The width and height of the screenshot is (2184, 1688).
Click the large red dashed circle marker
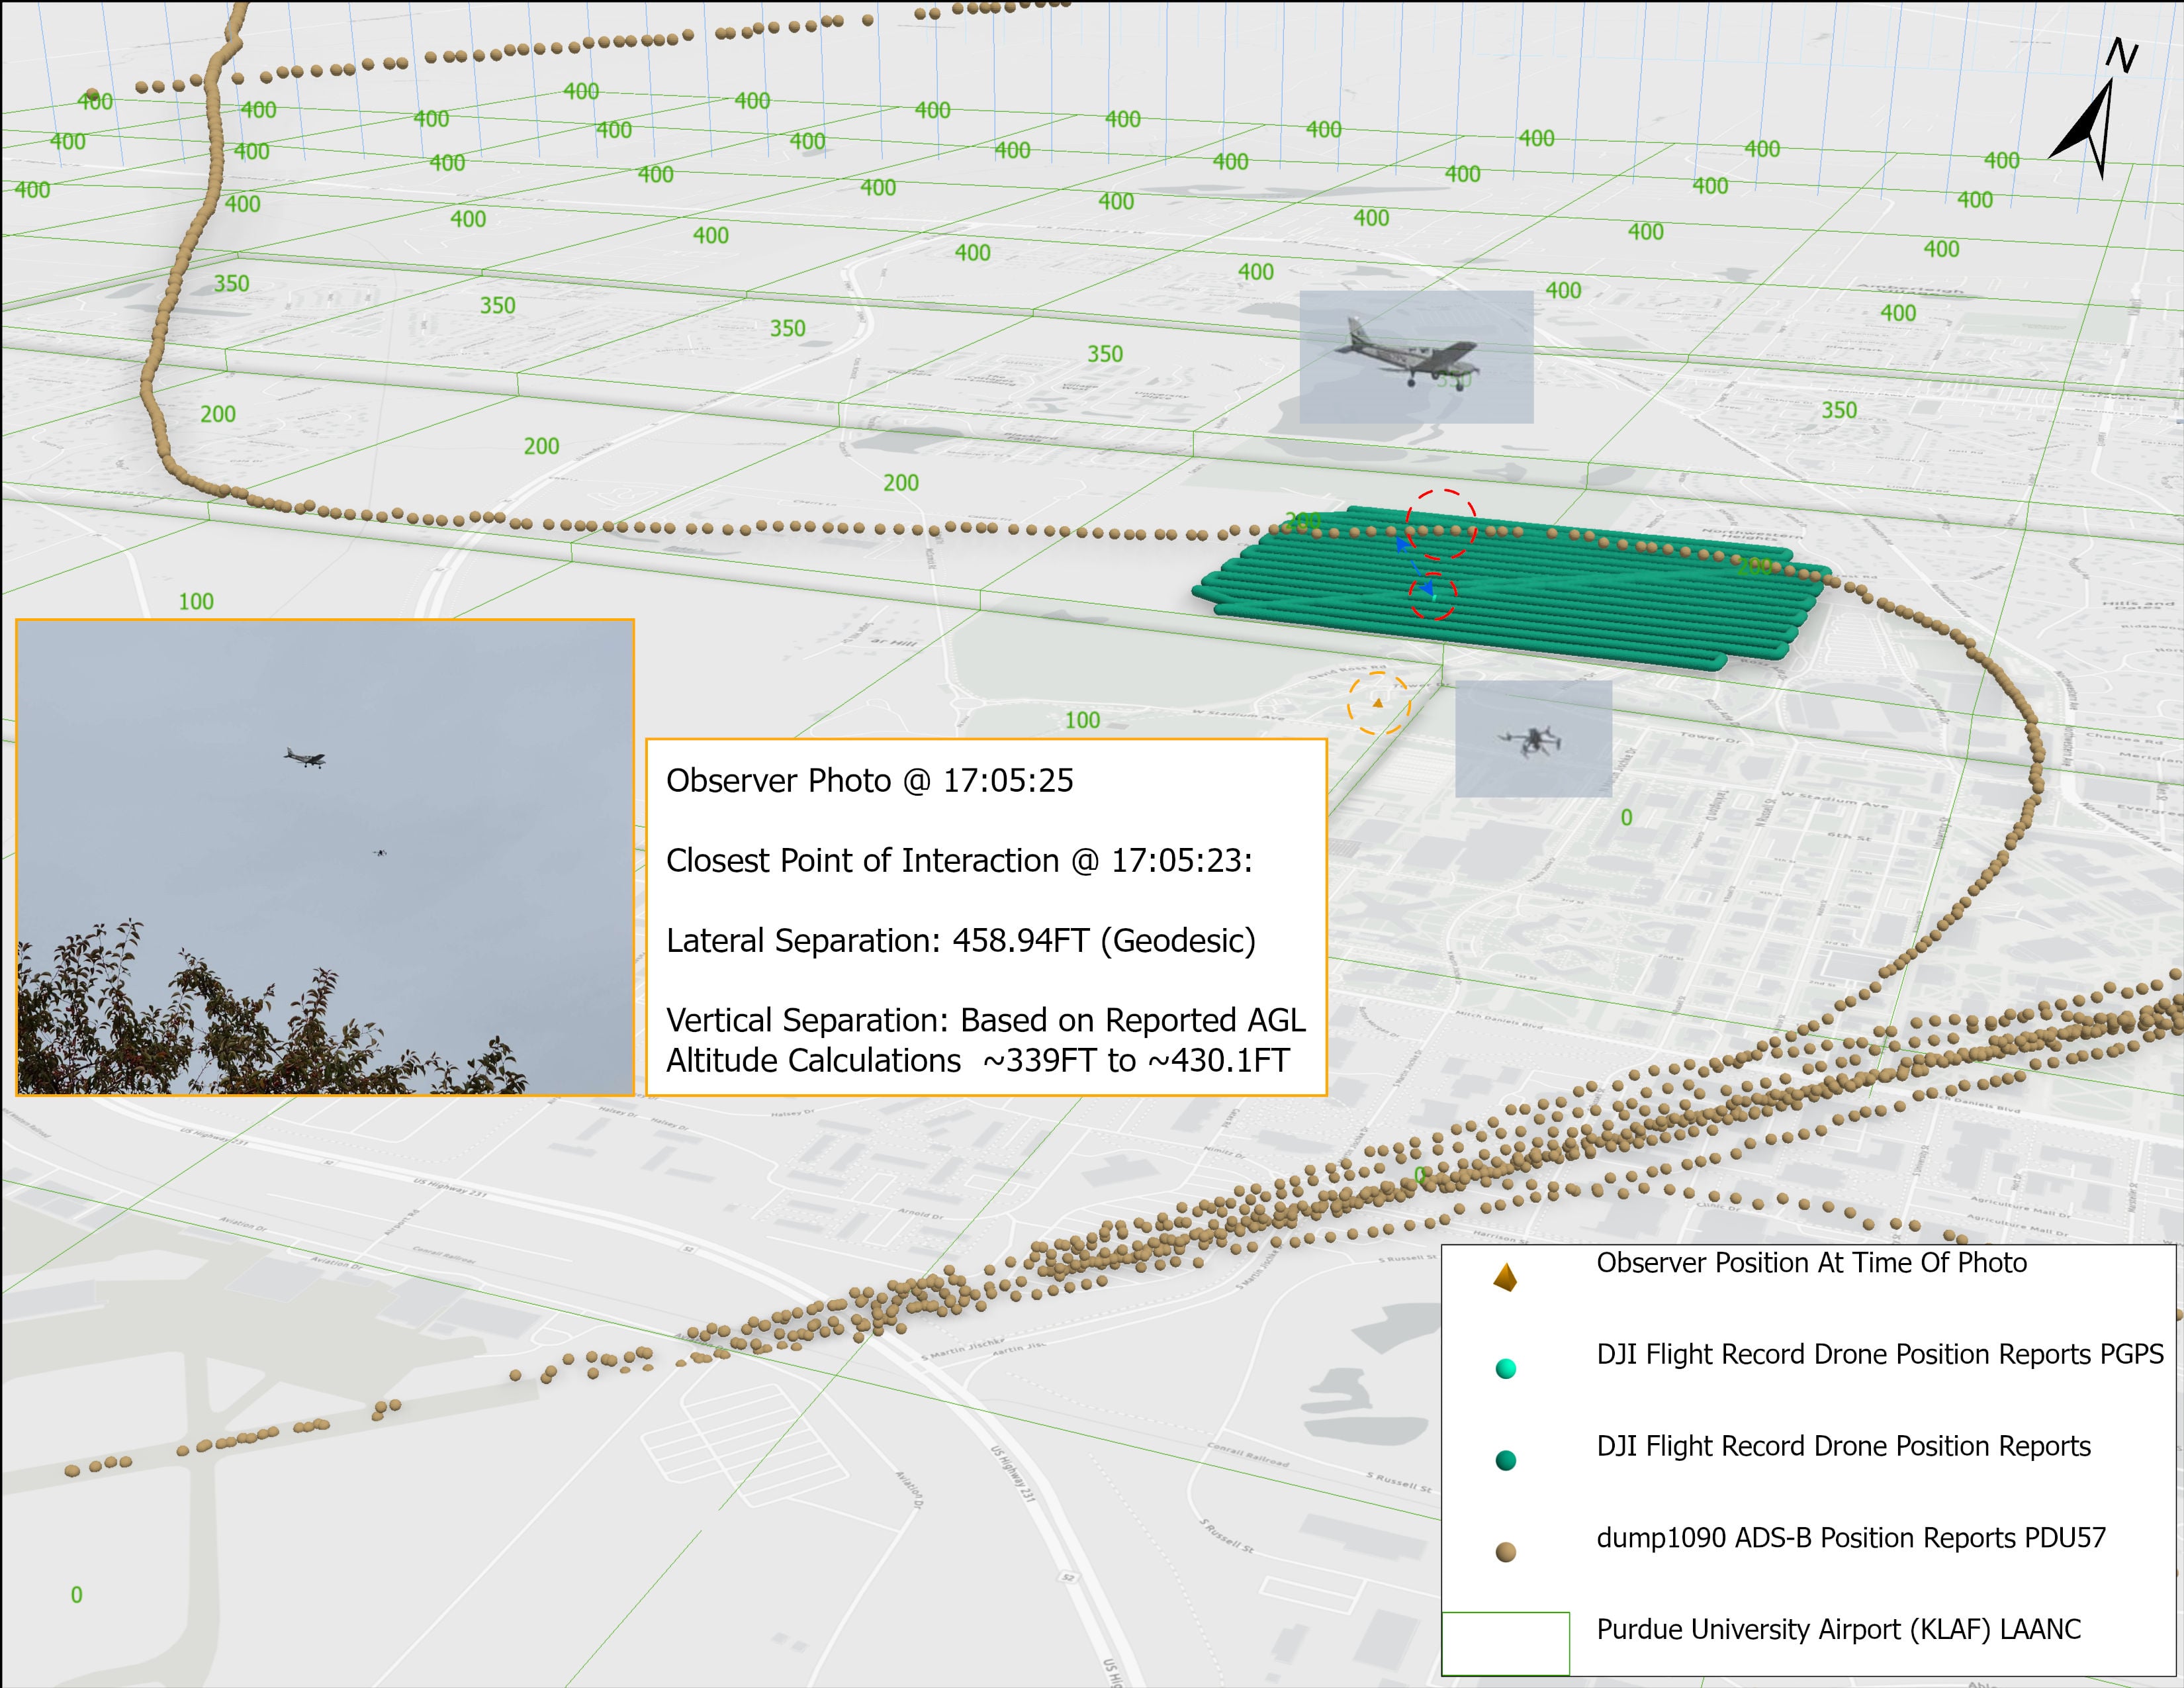click(1441, 524)
